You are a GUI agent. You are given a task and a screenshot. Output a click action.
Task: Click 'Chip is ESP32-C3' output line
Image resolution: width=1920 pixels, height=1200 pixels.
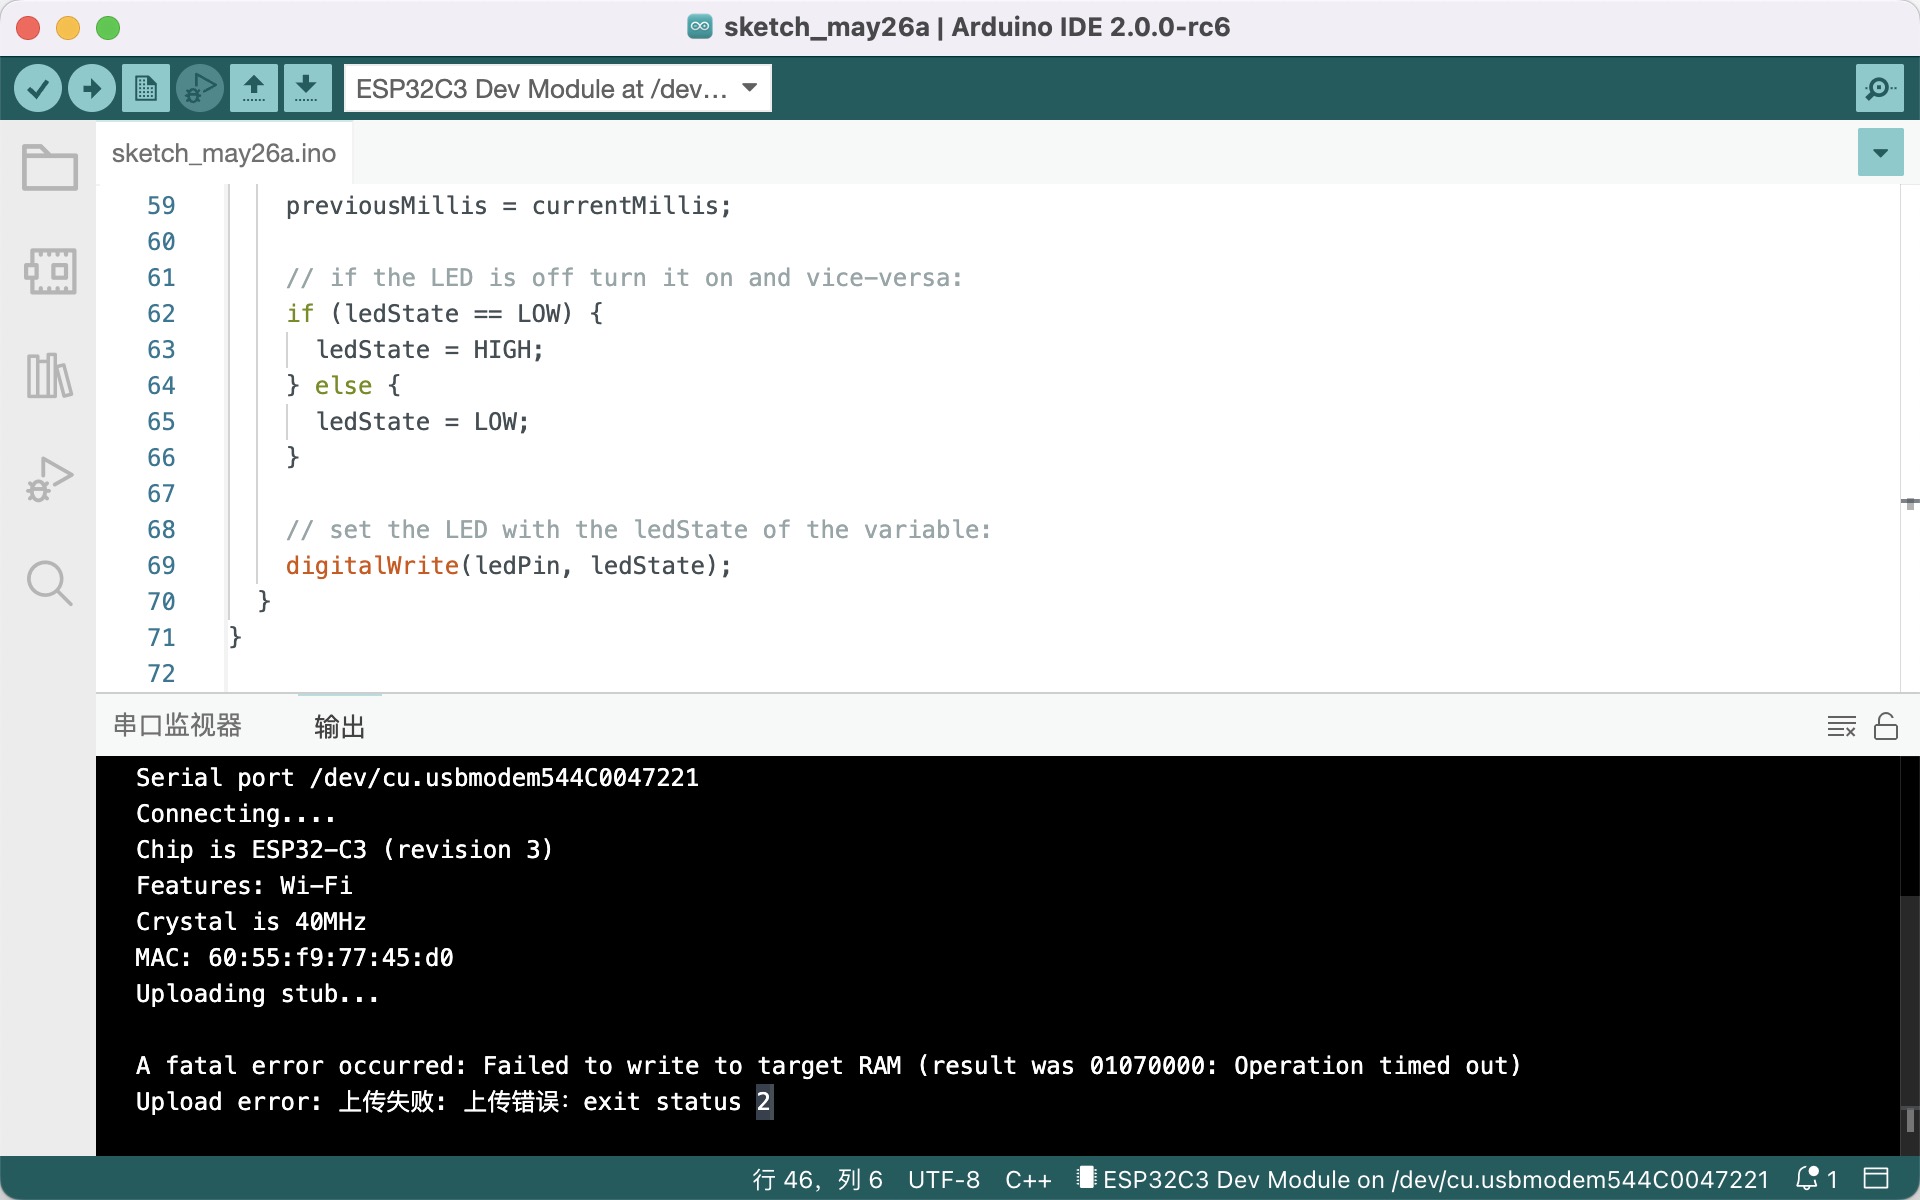[344, 850]
